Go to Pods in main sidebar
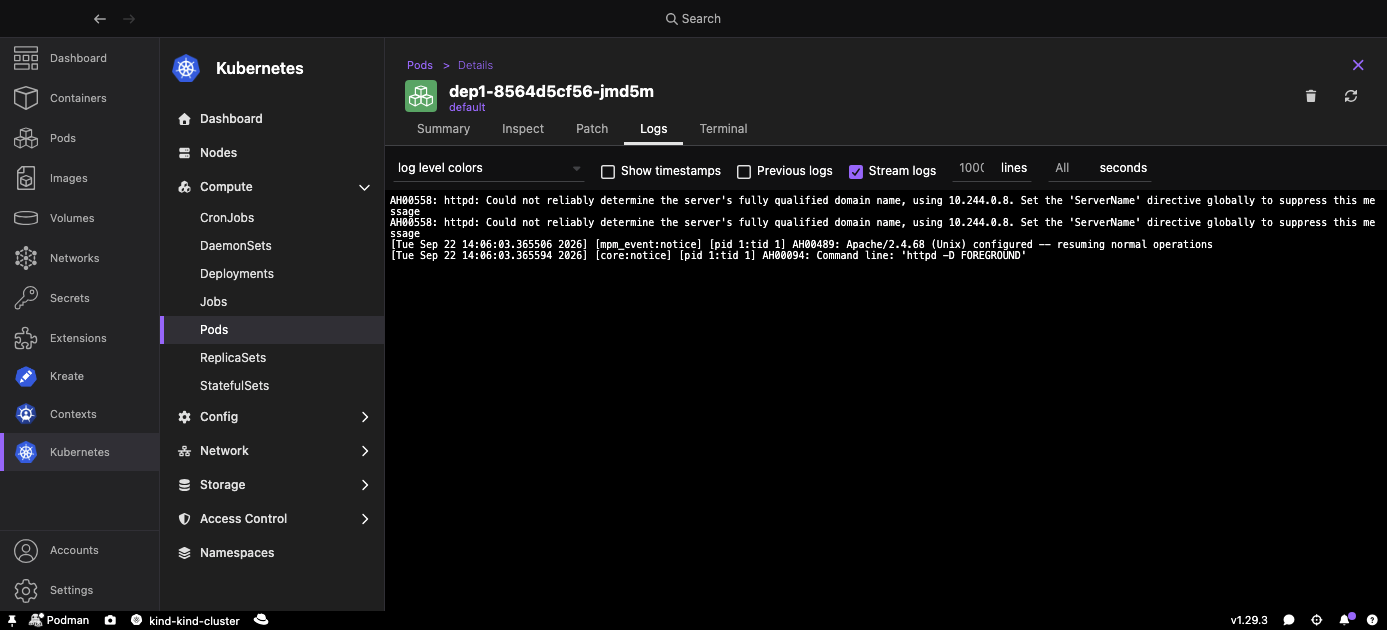 click(79, 138)
